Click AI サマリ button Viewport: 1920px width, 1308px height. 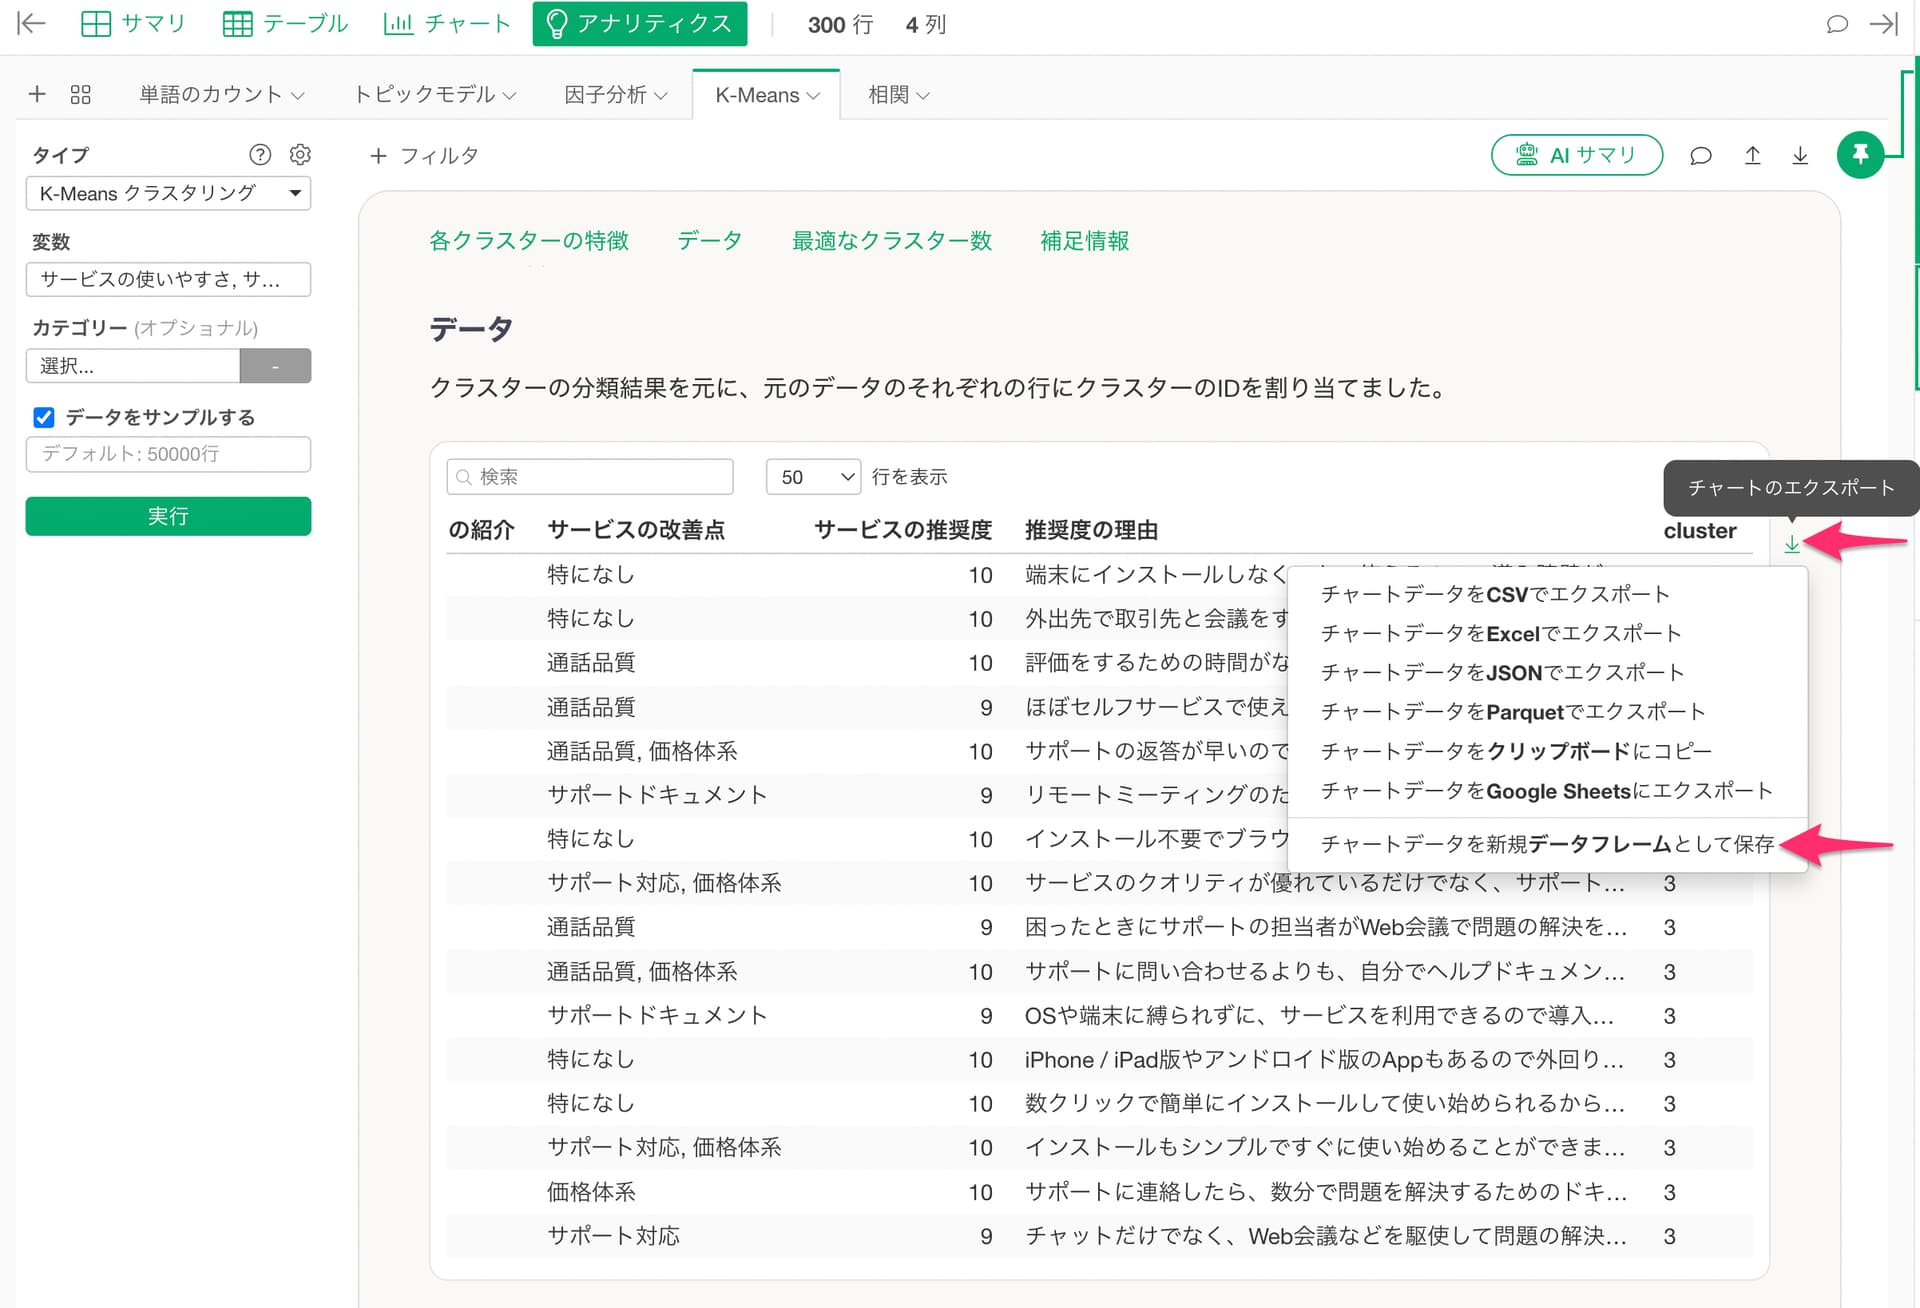[x=1577, y=155]
